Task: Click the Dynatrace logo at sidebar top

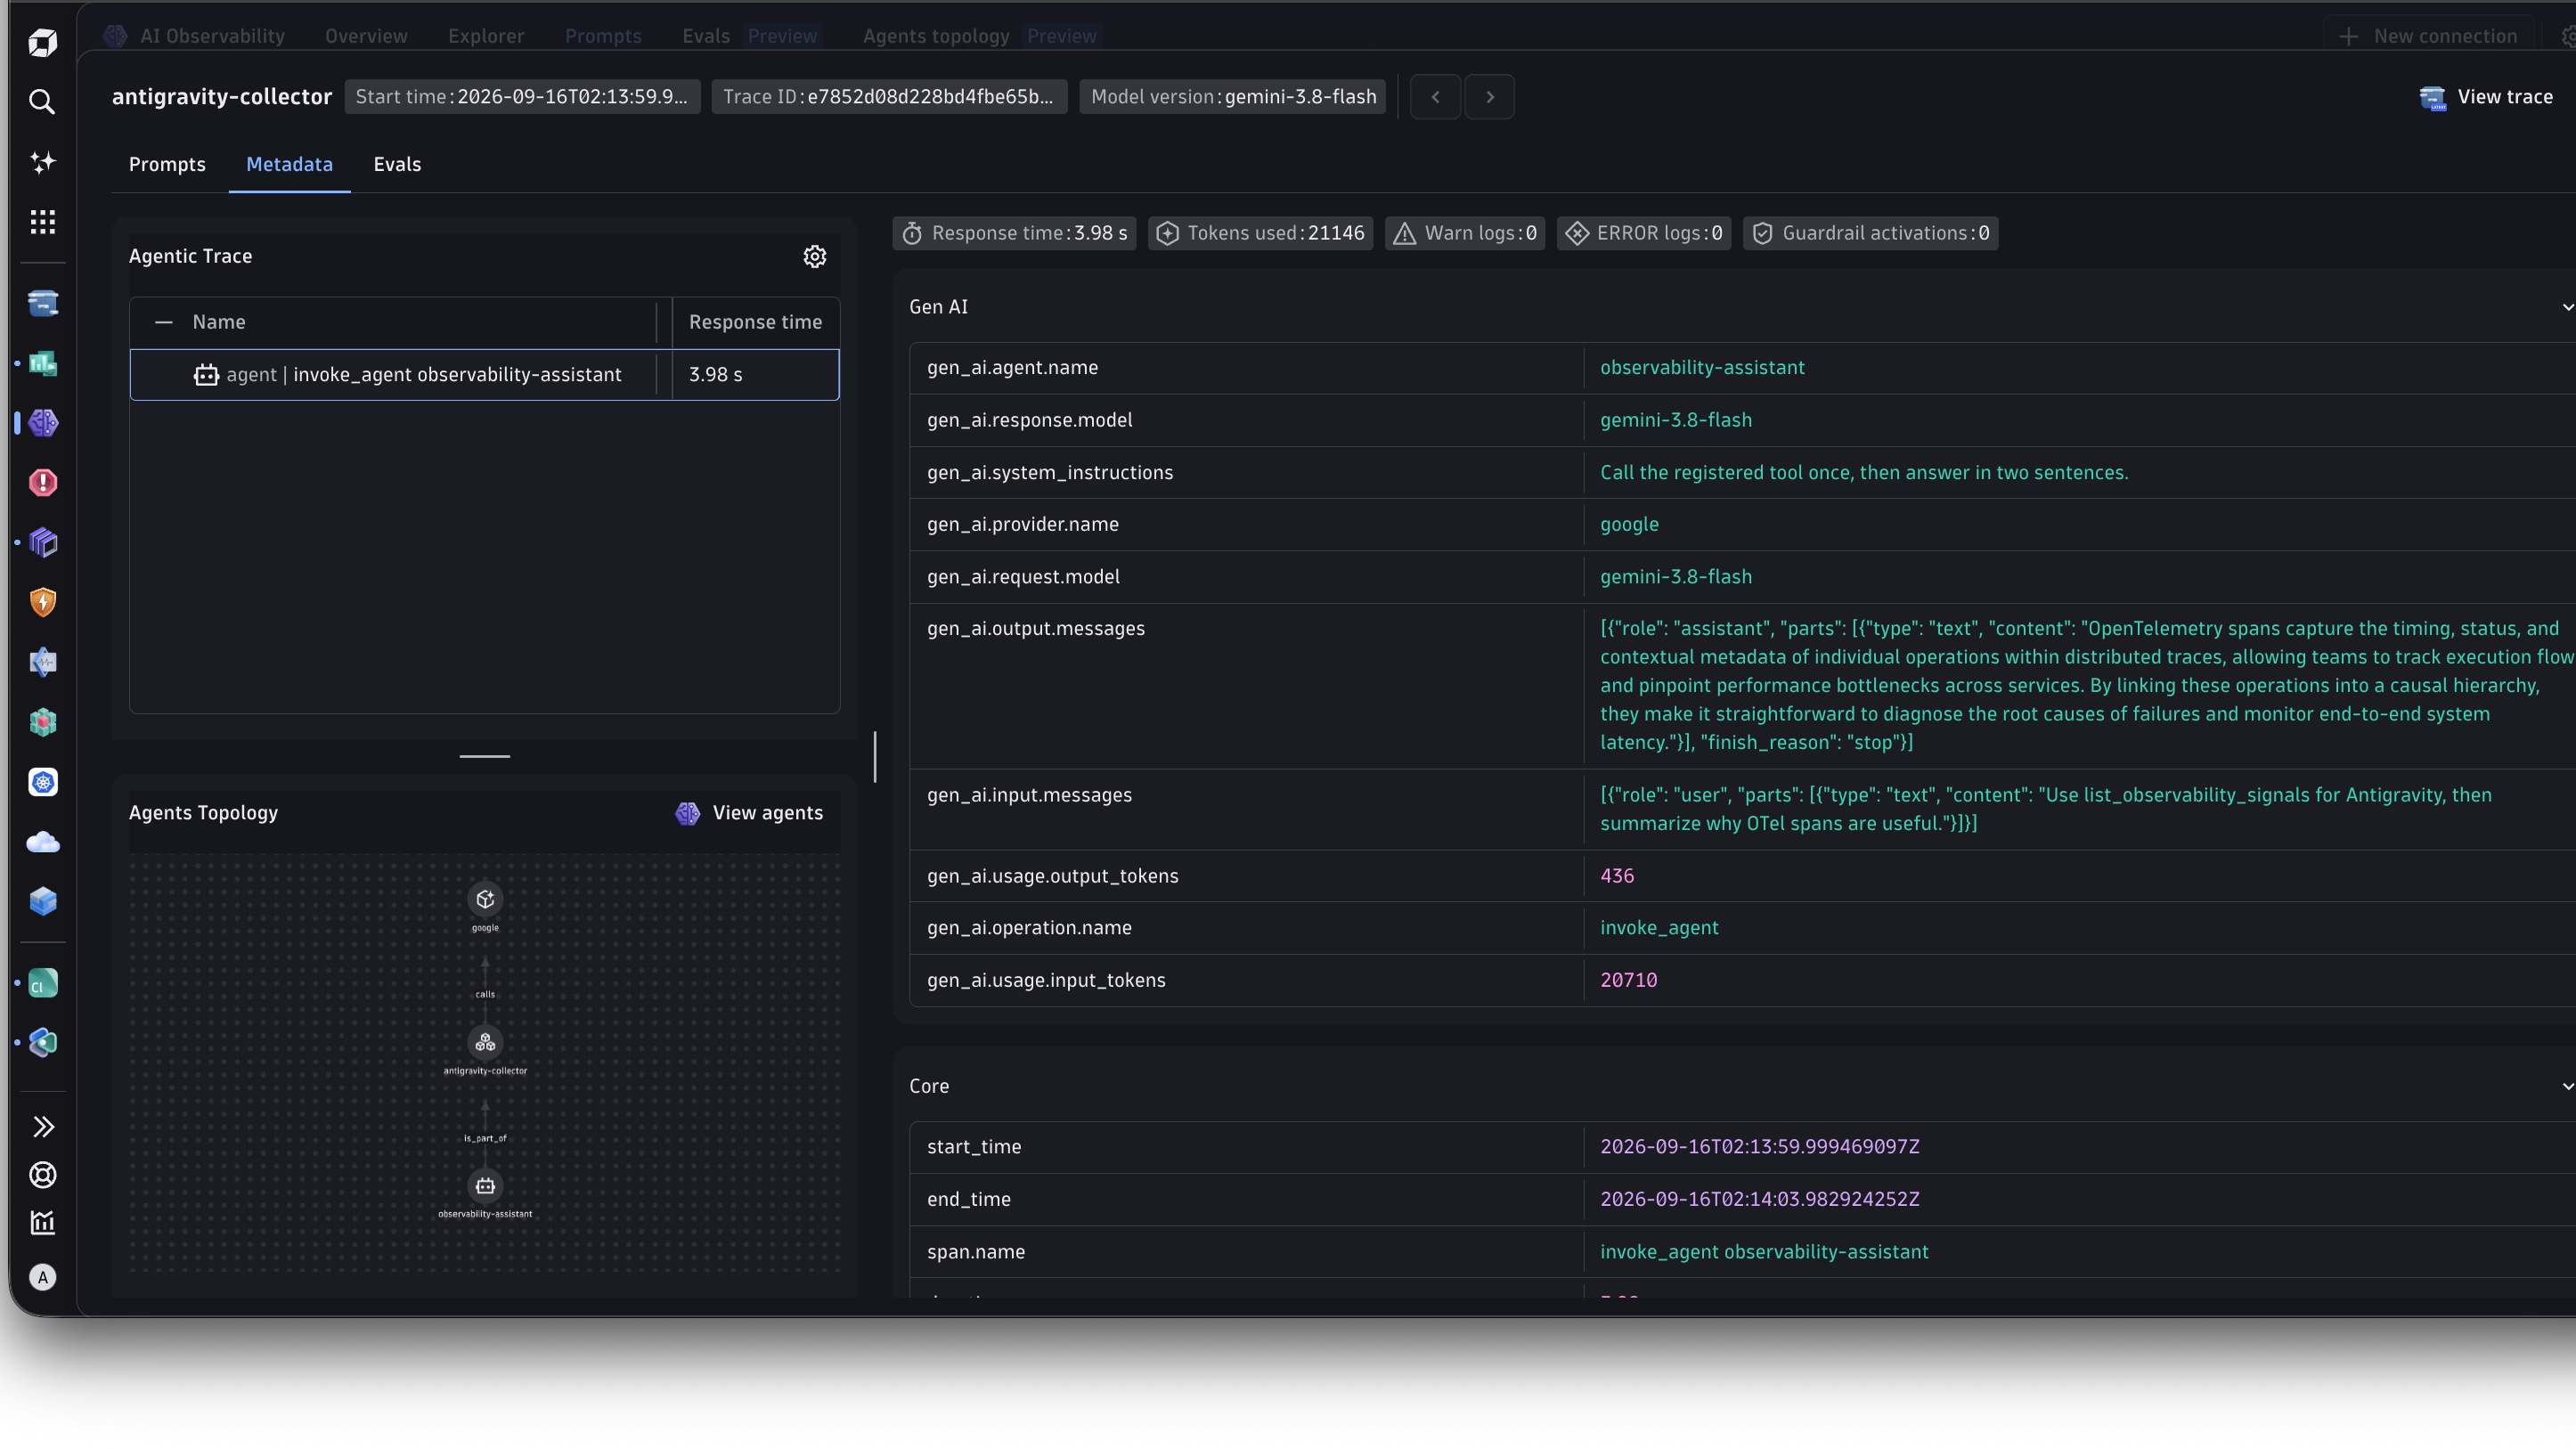Action: (42, 42)
